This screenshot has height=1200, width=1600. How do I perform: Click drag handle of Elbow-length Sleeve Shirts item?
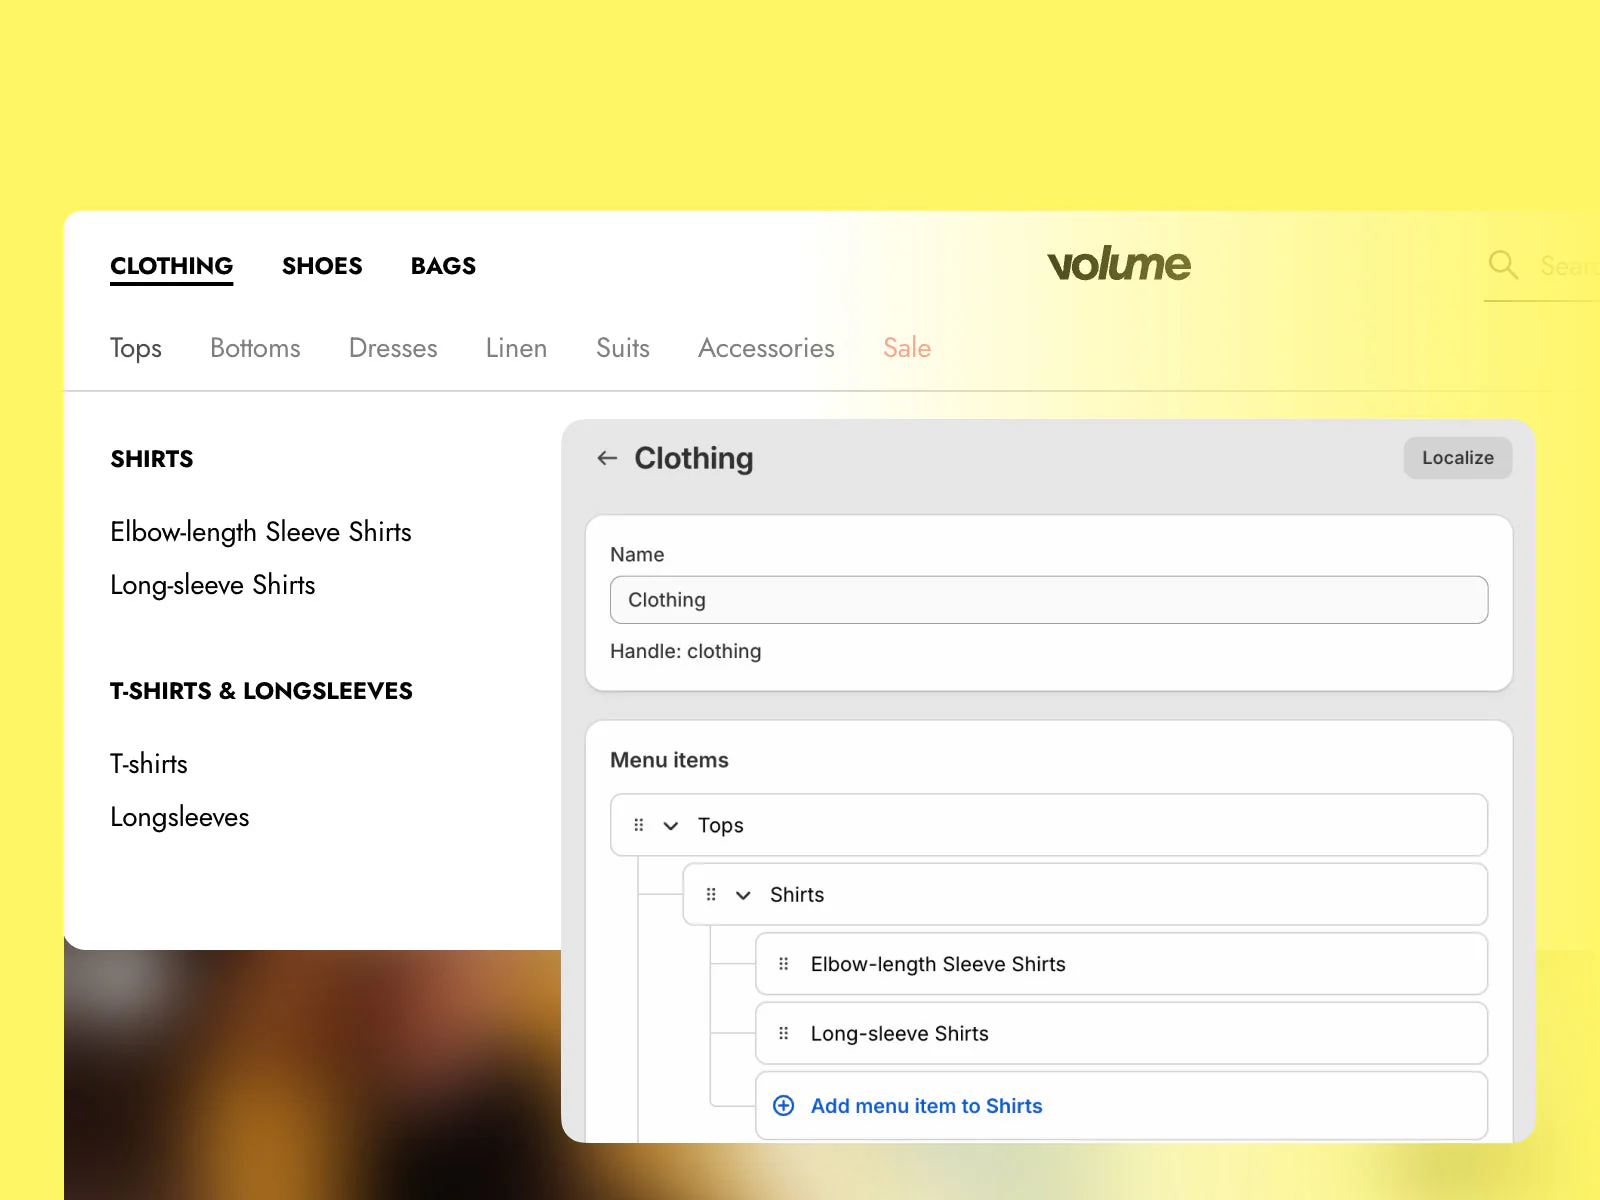(x=783, y=964)
